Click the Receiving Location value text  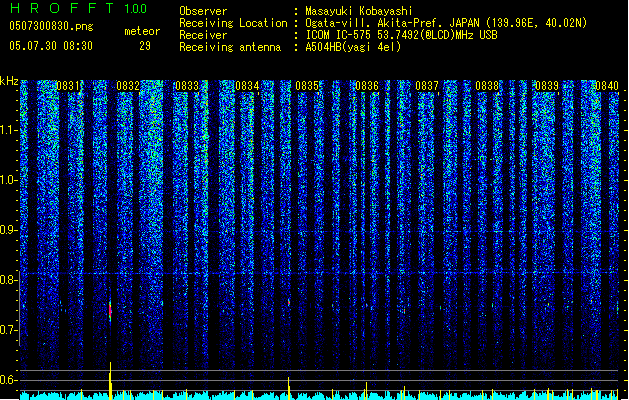click(x=446, y=23)
